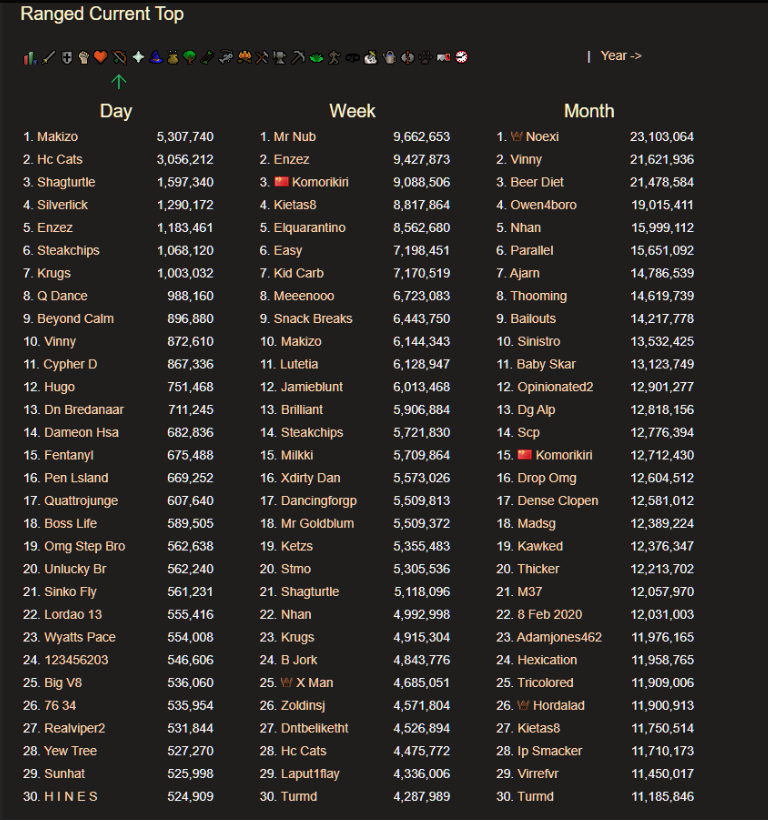
Task: Select the Cooking pot icon
Action: pyautogui.click(x=173, y=58)
